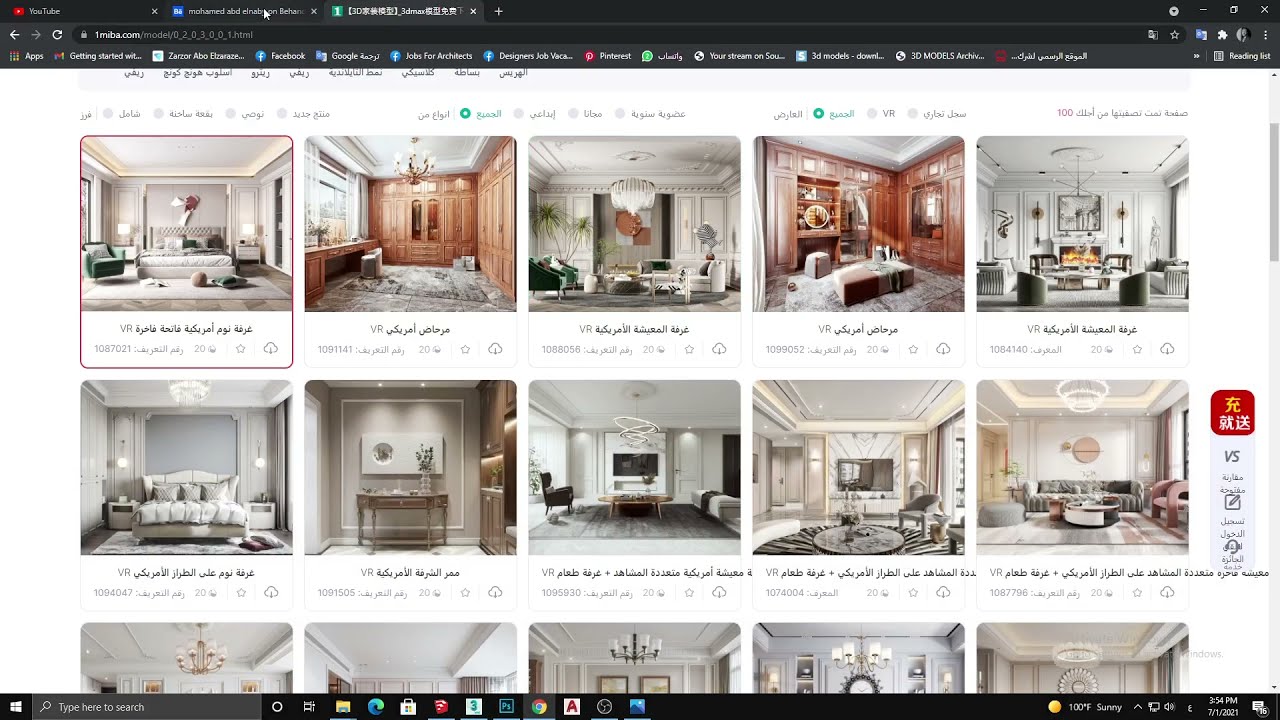Viewport: 1280px width, 720px height.
Task: Download the model with ID 1087021
Action: point(270,349)
